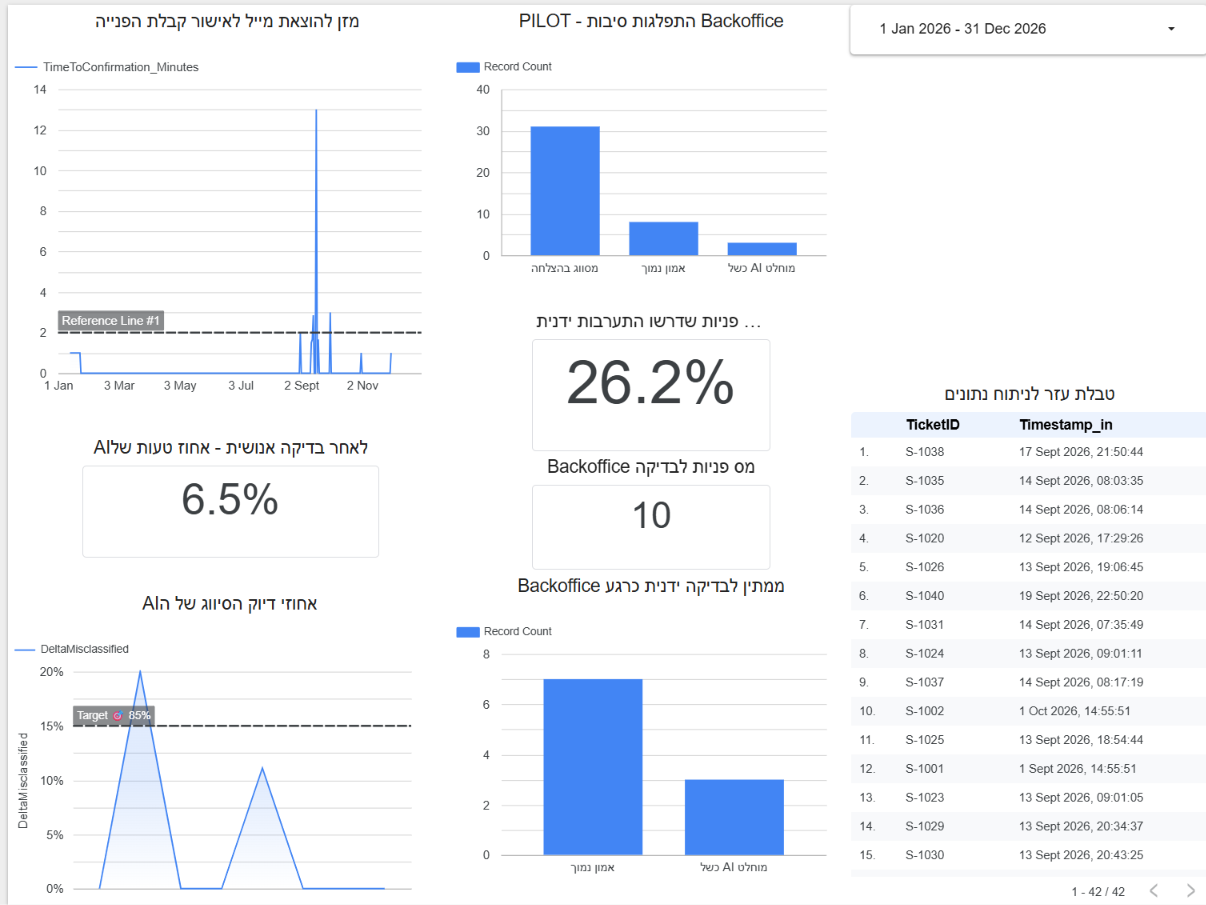Click the table title טבלת עזר לניתוח נתונים
The height and width of the screenshot is (905, 1206).
[x=1028, y=394]
